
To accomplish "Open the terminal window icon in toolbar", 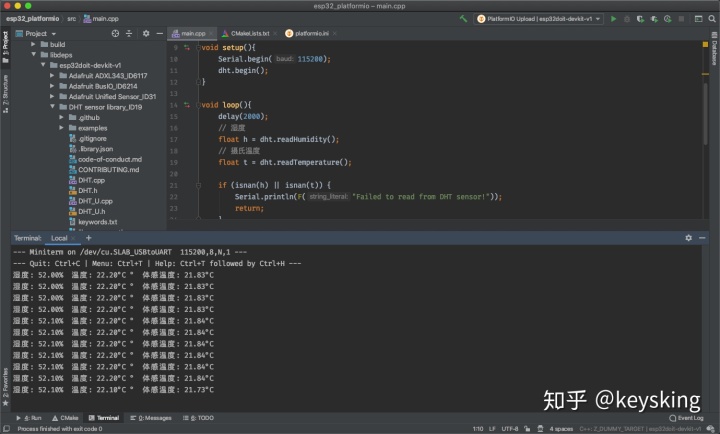I will tap(698, 19).
